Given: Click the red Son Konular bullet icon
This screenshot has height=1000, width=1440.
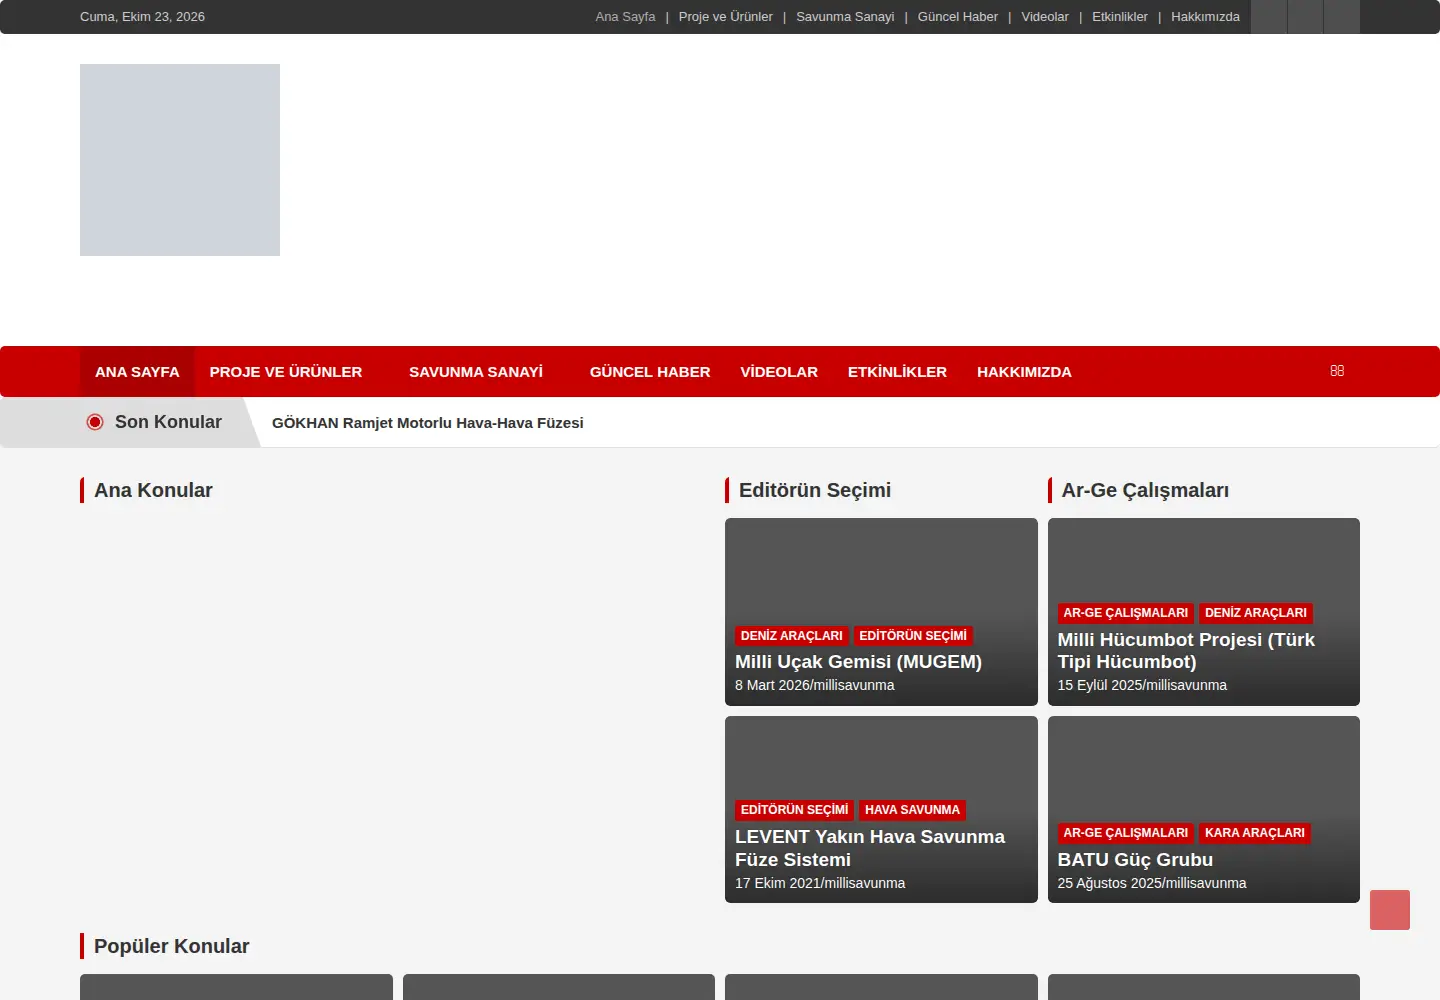Looking at the screenshot, I should tap(95, 422).
